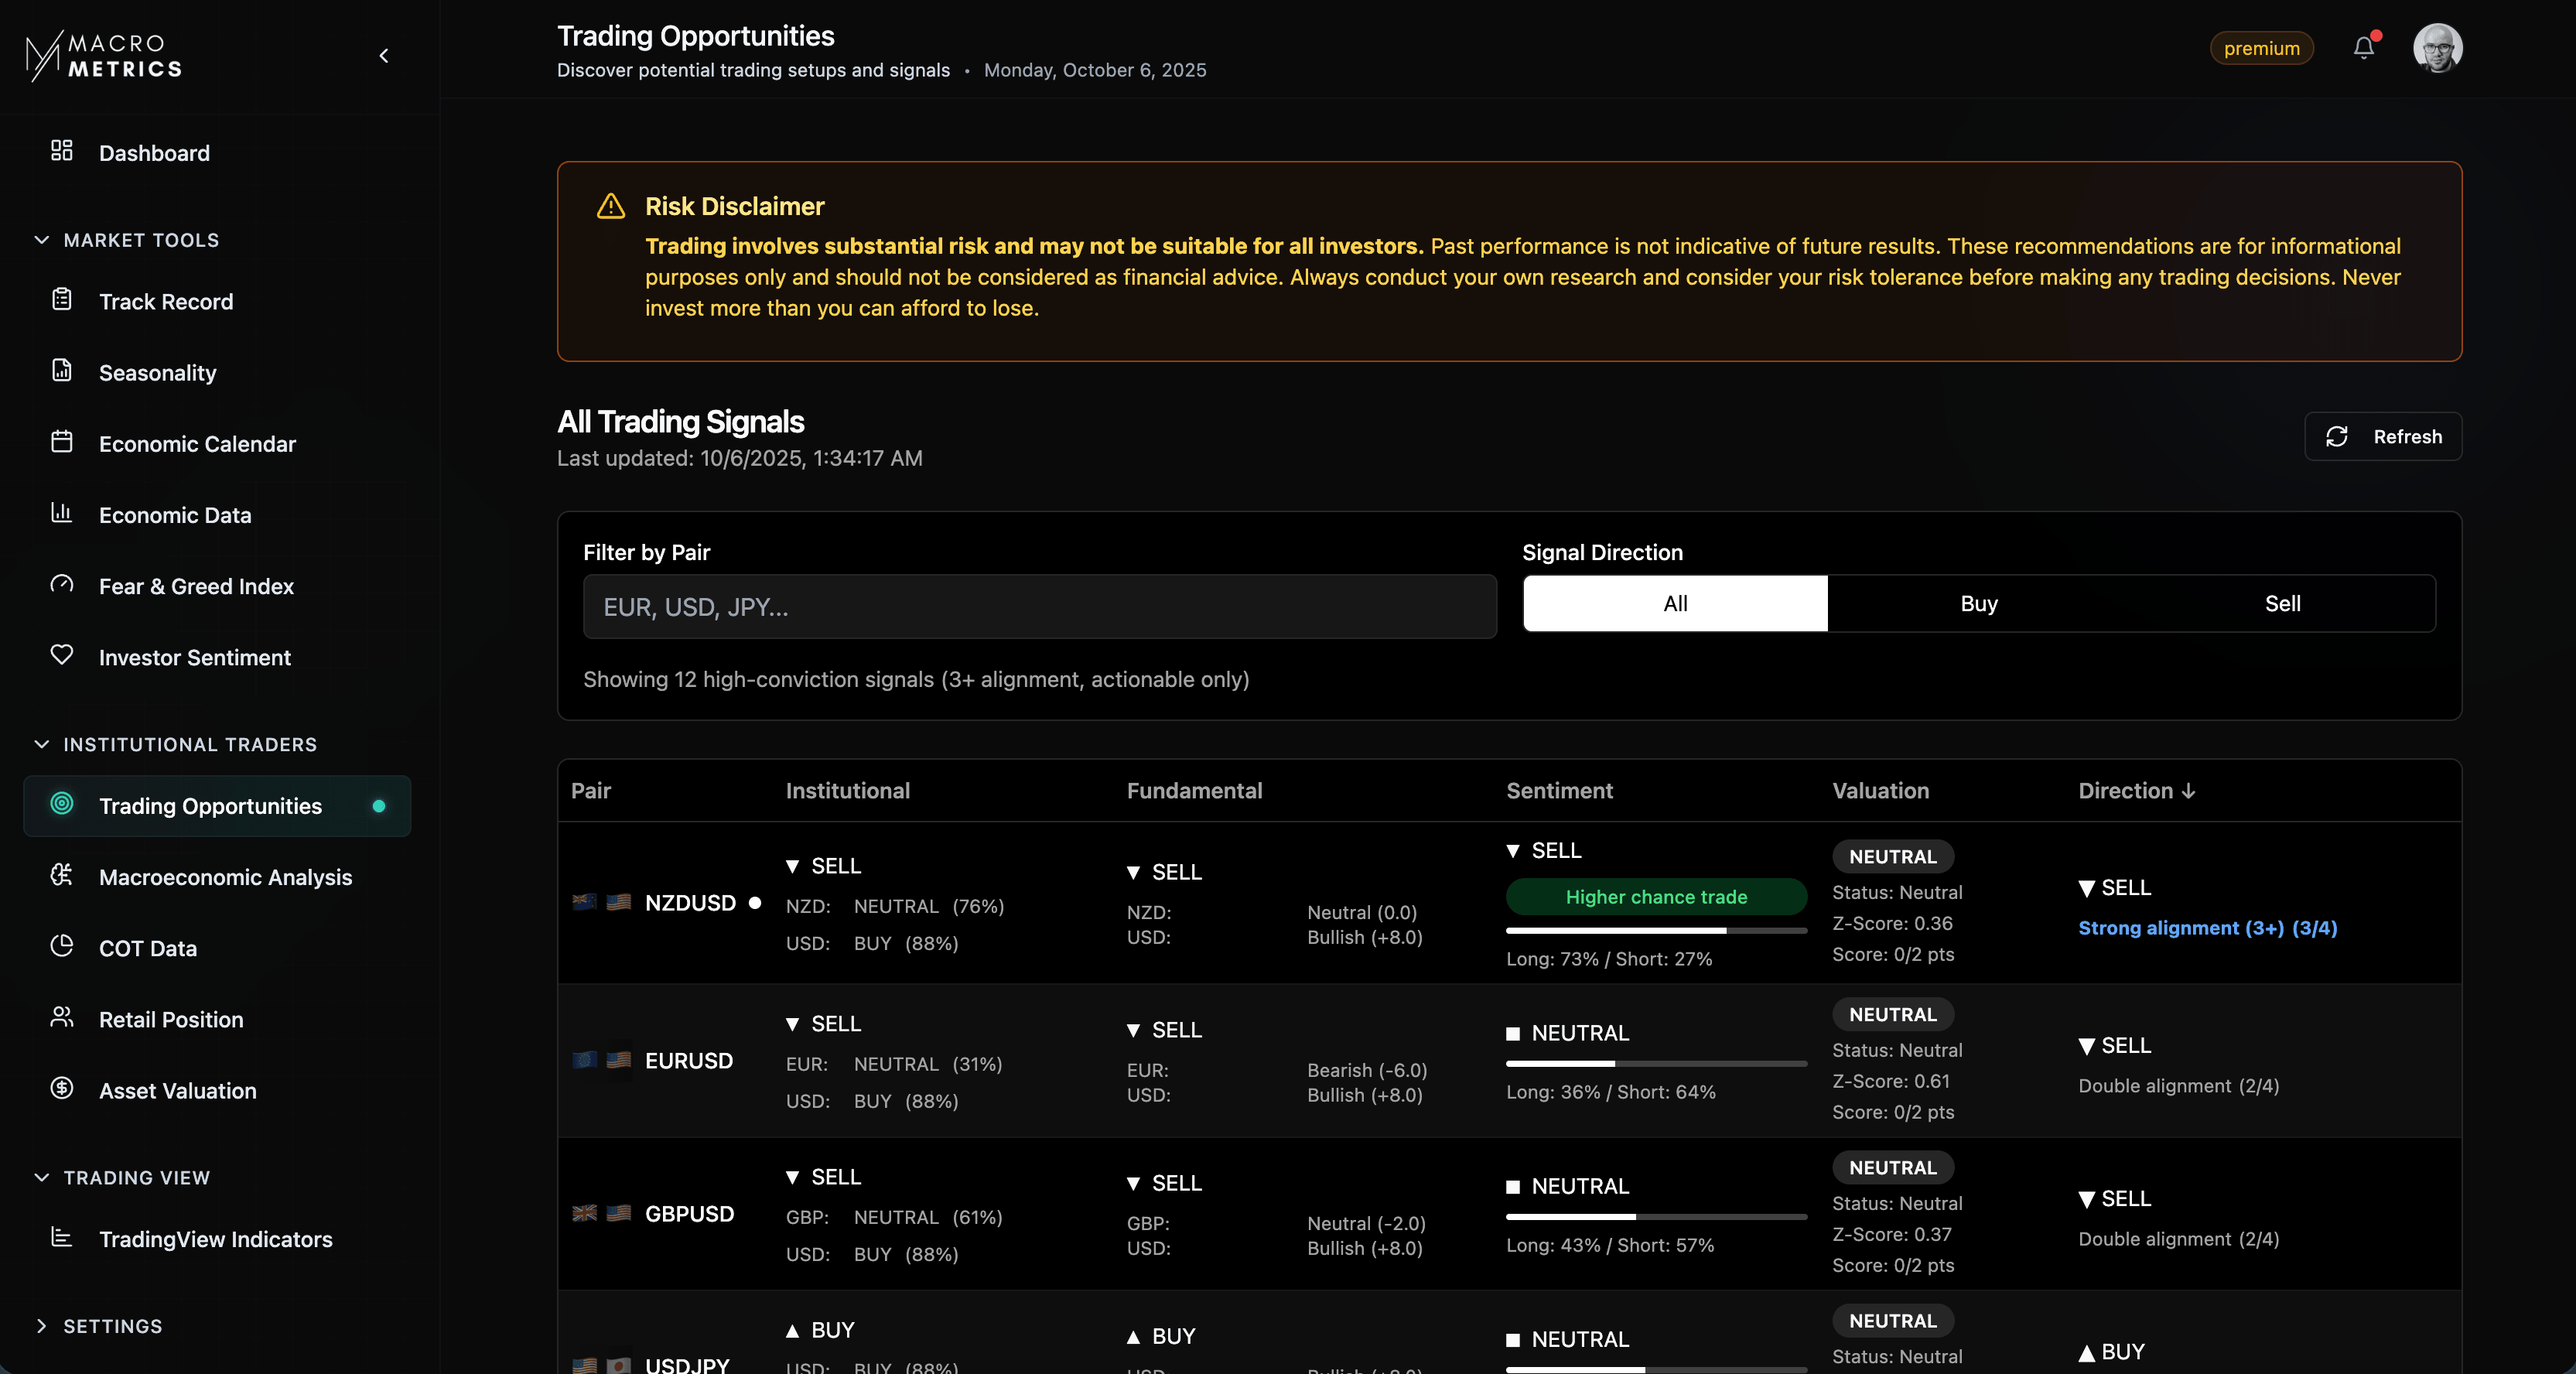Open Economic Calendar page
Image resolution: width=2576 pixels, height=1374 pixels.
(x=197, y=444)
